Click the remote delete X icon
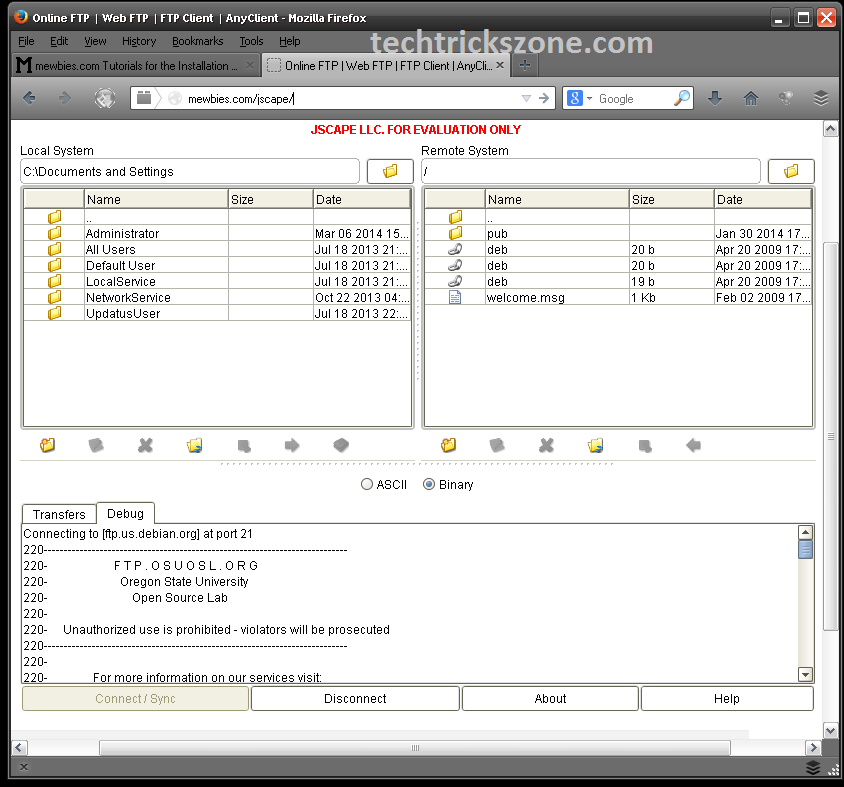 [x=547, y=446]
